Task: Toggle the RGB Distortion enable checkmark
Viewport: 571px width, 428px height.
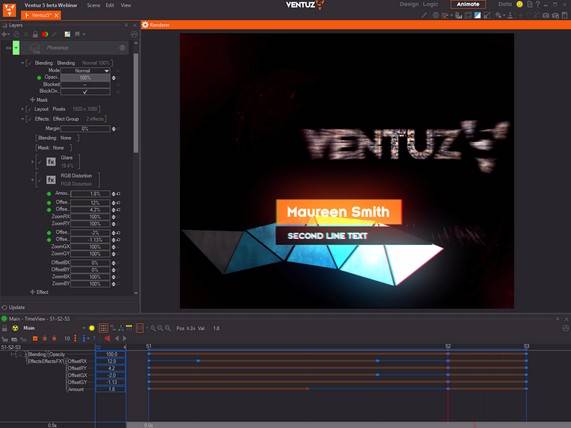Action: pyautogui.click(x=40, y=180)
